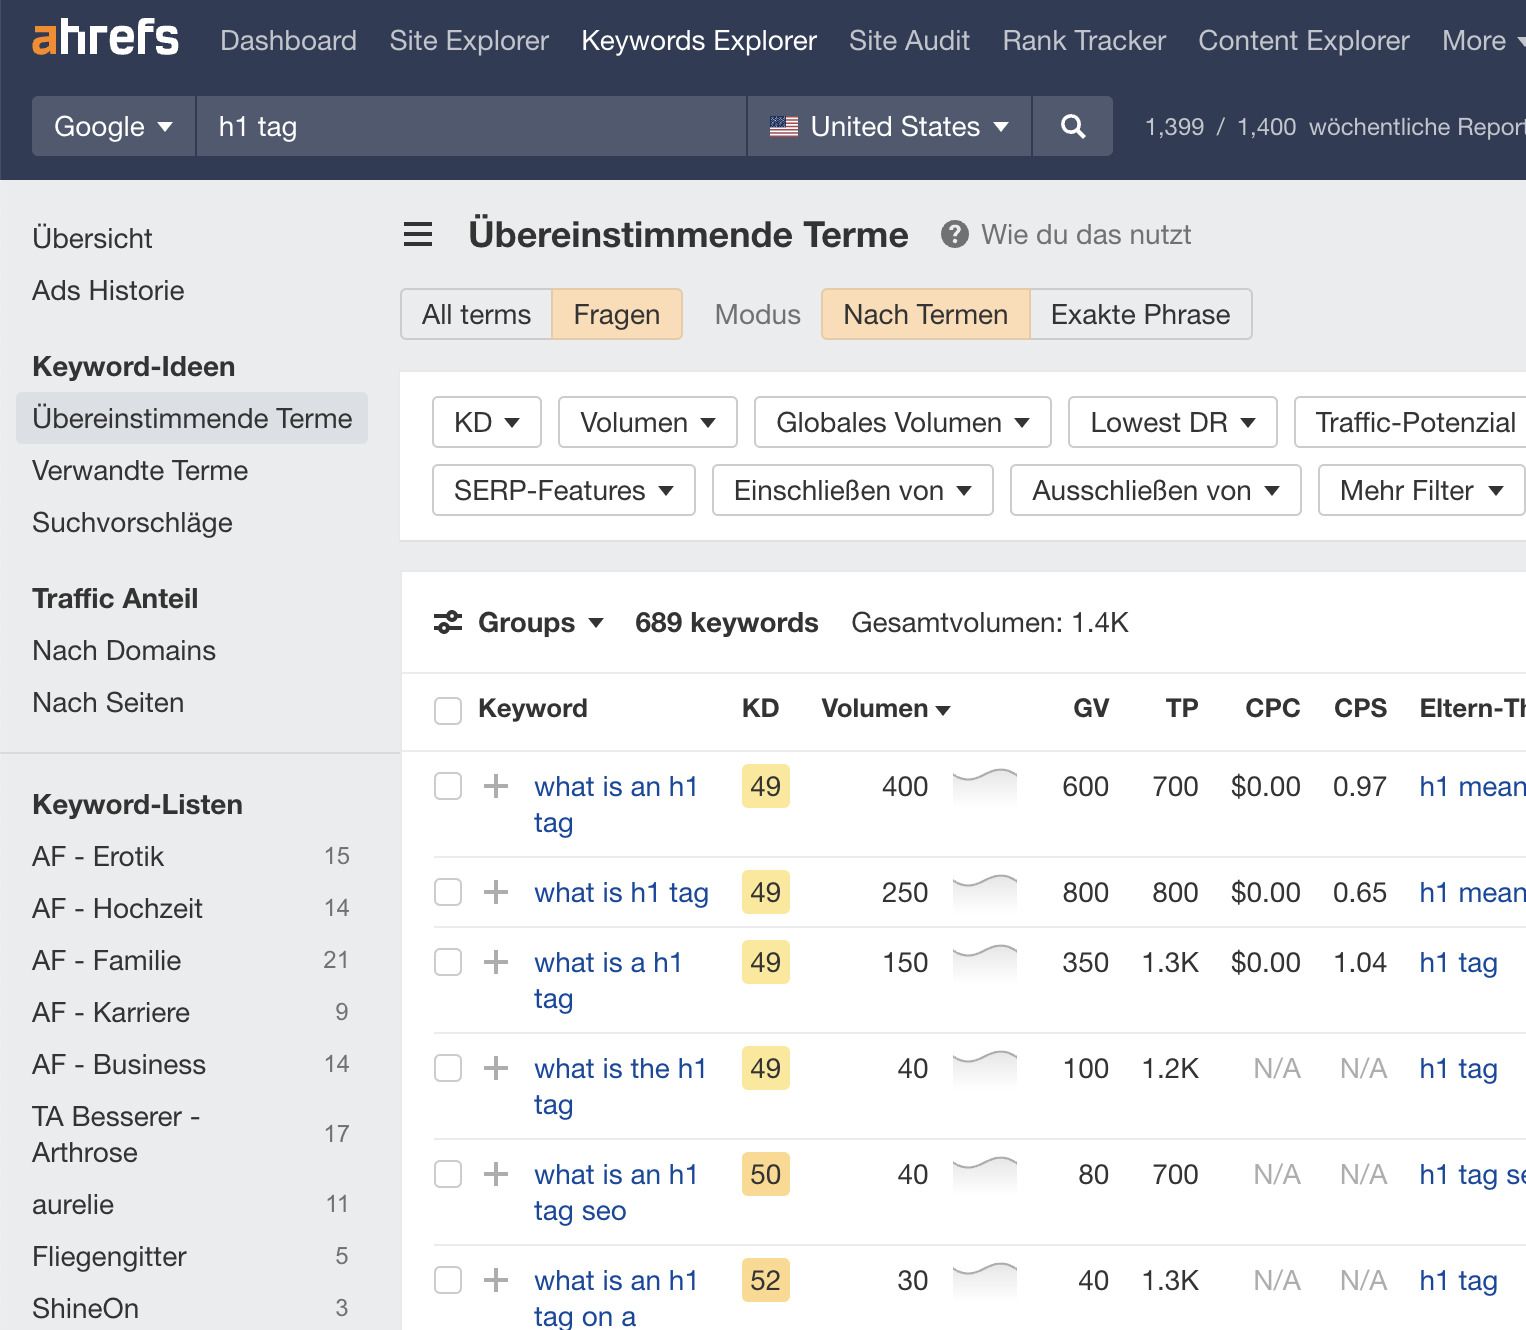Click the search magnifier icon
Image resolution: width=1526 pixels, height=1330 pixels.
point(1071,126)
